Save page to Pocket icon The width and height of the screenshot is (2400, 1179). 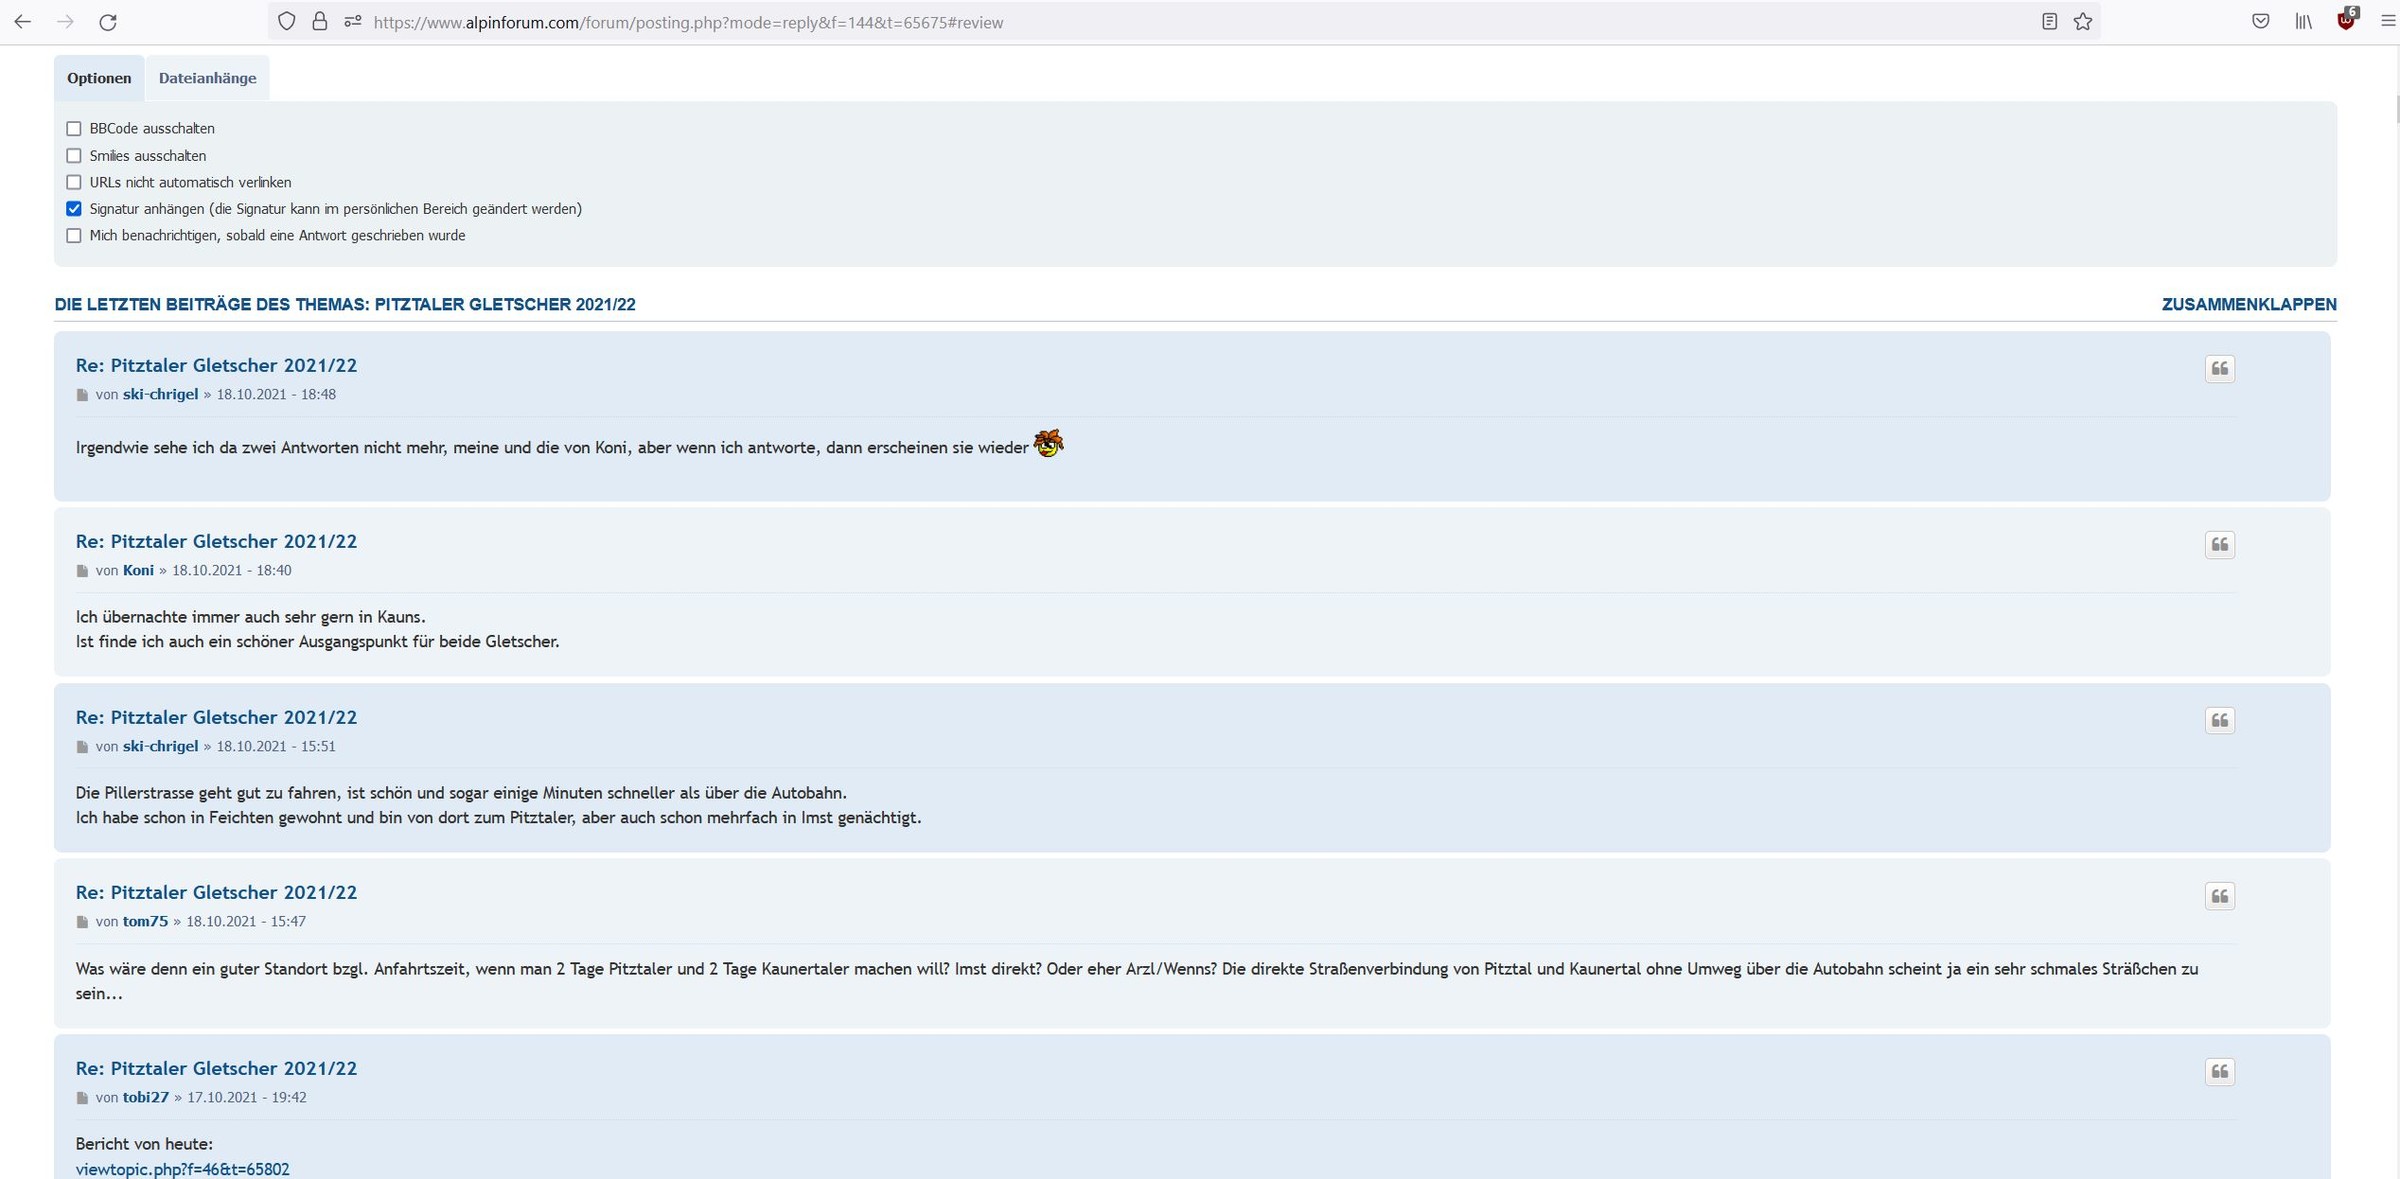point(2260,22)
